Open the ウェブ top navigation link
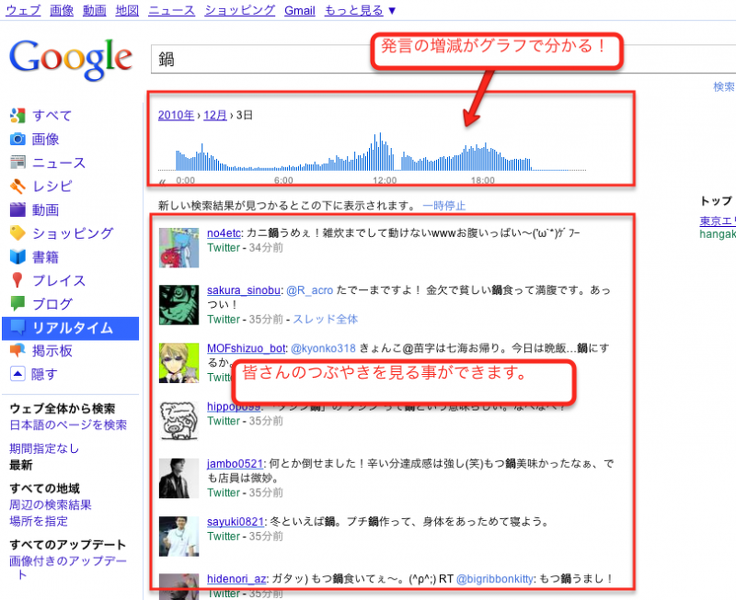Image resolution: width=736 pixels, height=600 pixels. click(23, 10)
